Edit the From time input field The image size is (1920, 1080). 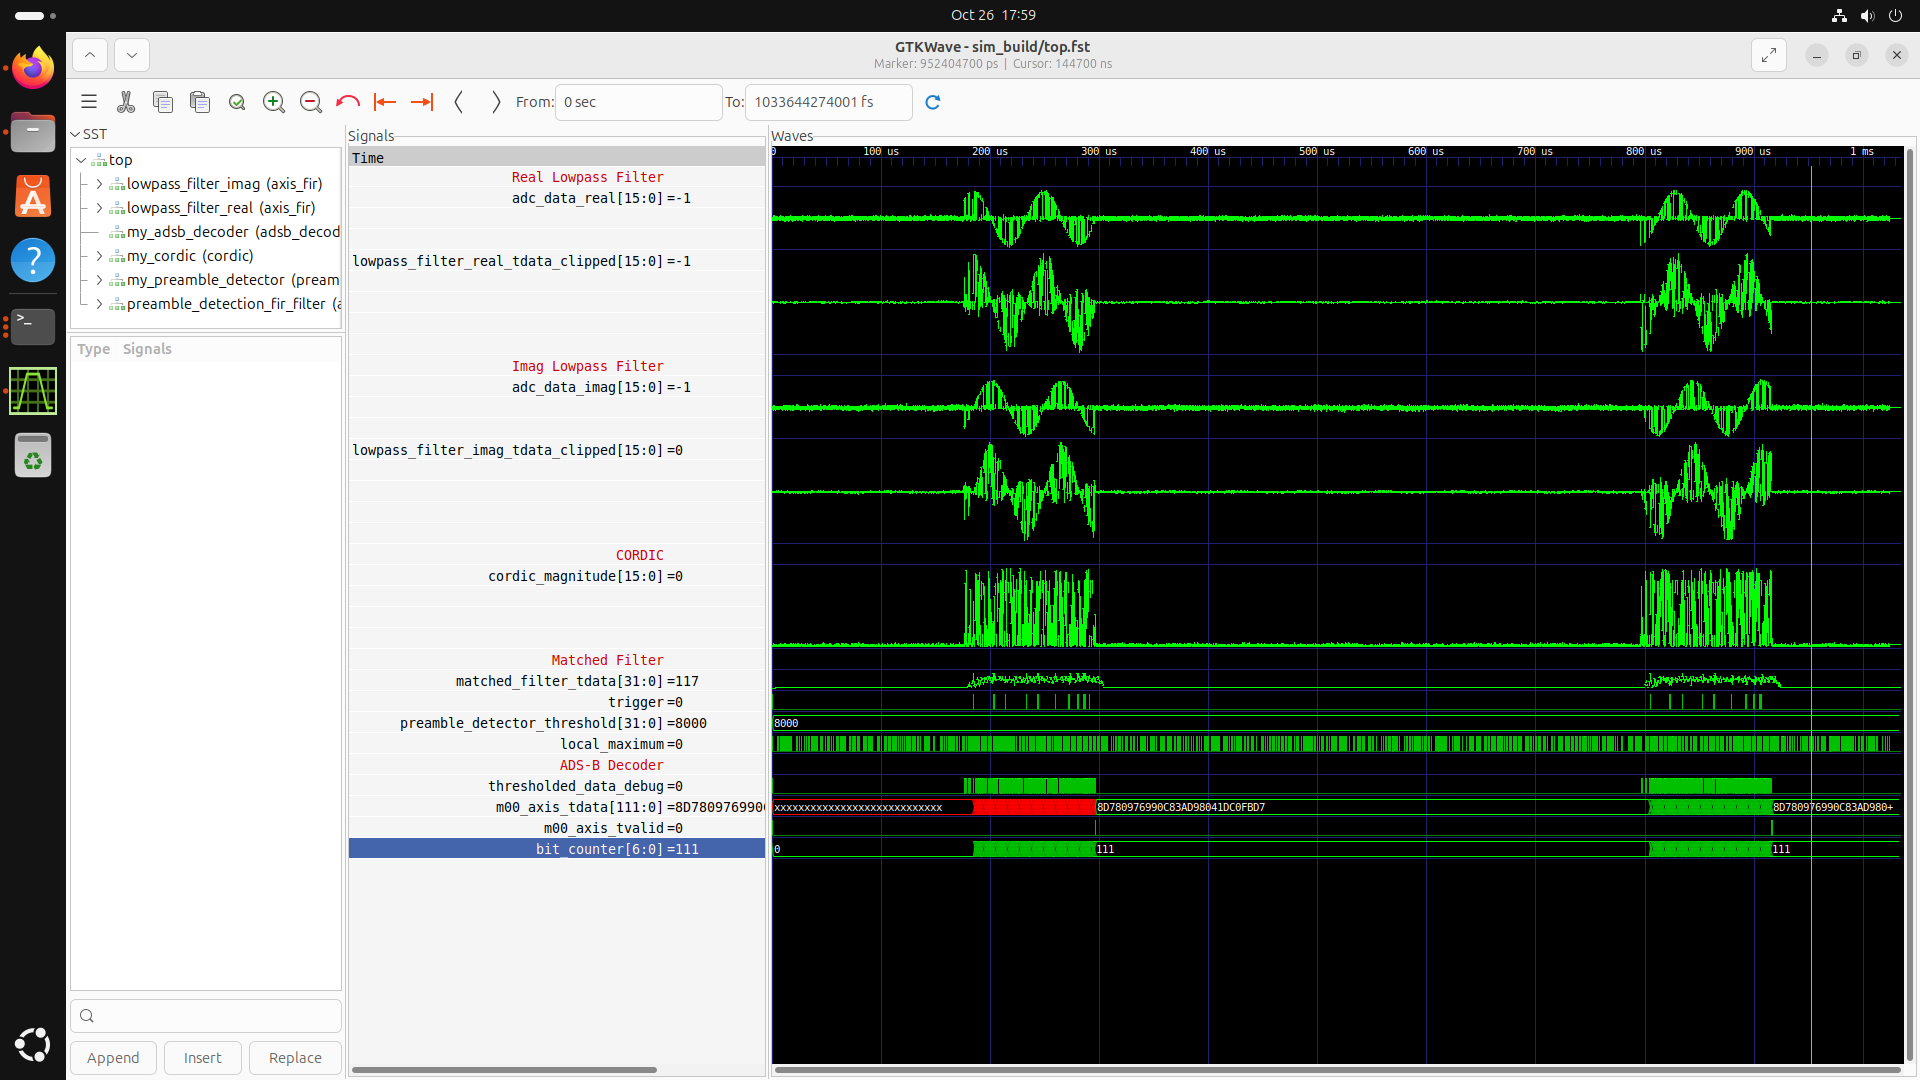[638, 102]
